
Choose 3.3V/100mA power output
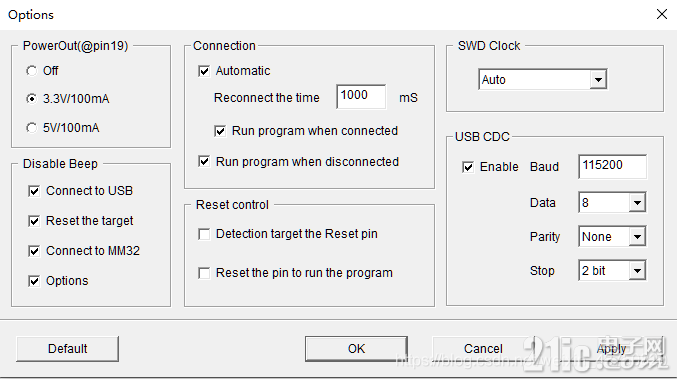coord(32,99)
